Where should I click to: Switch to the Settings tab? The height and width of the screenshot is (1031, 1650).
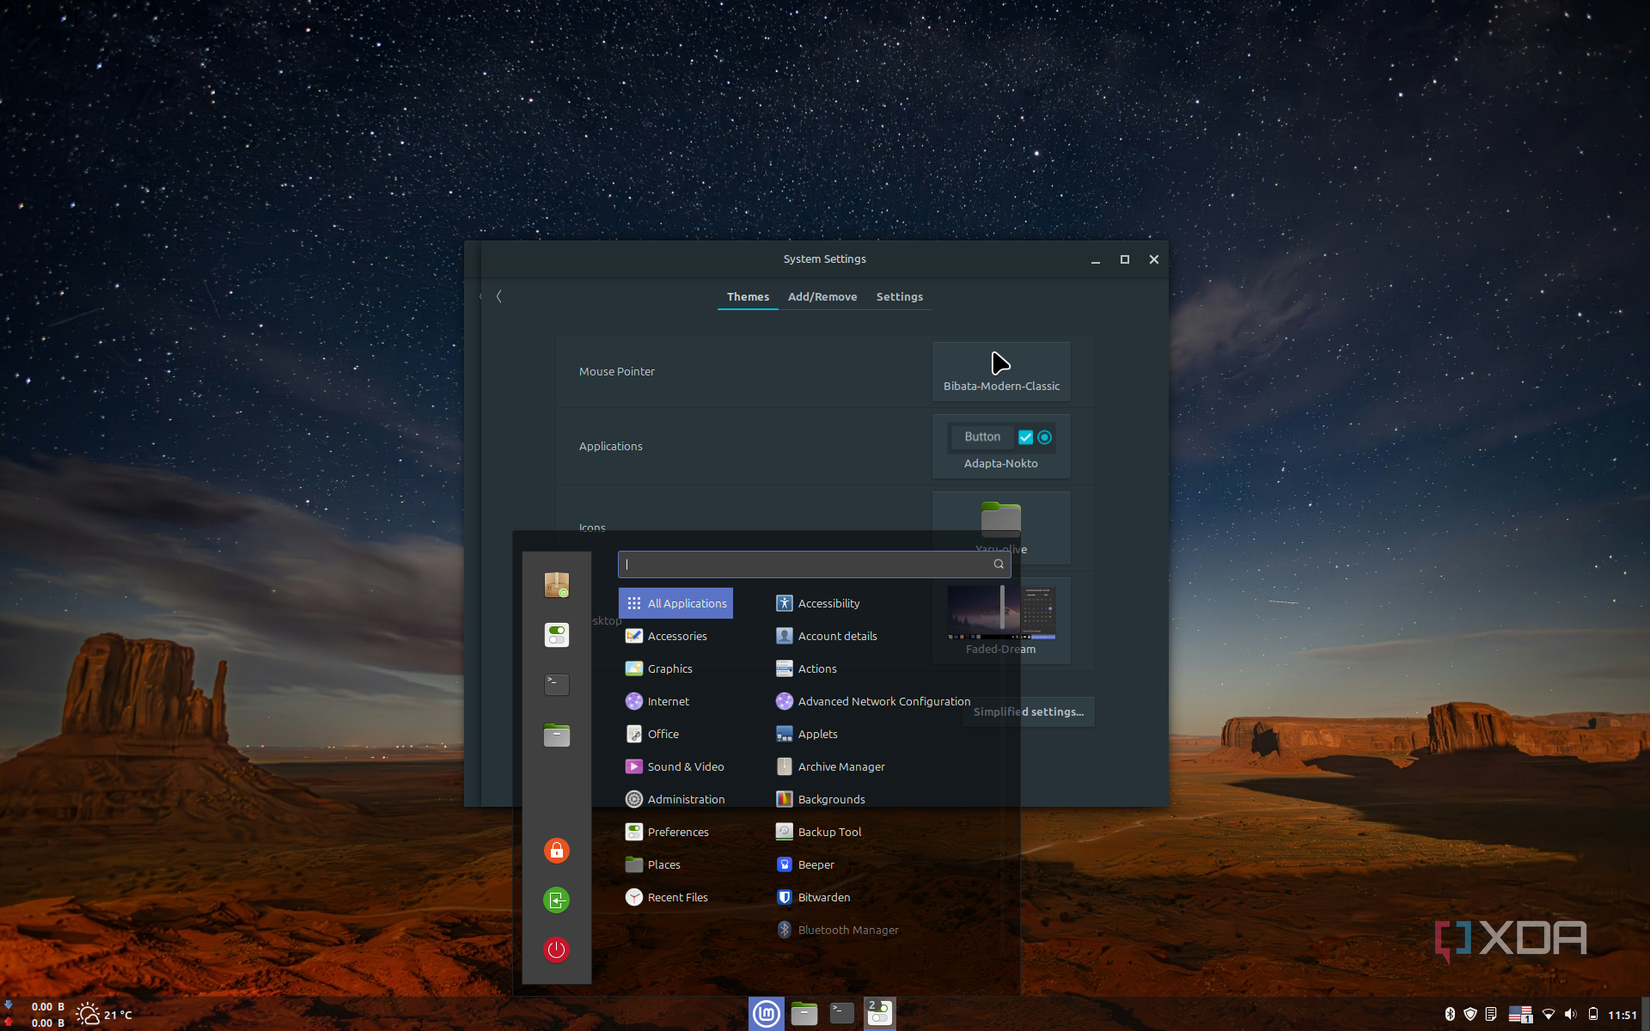(899, 297)
